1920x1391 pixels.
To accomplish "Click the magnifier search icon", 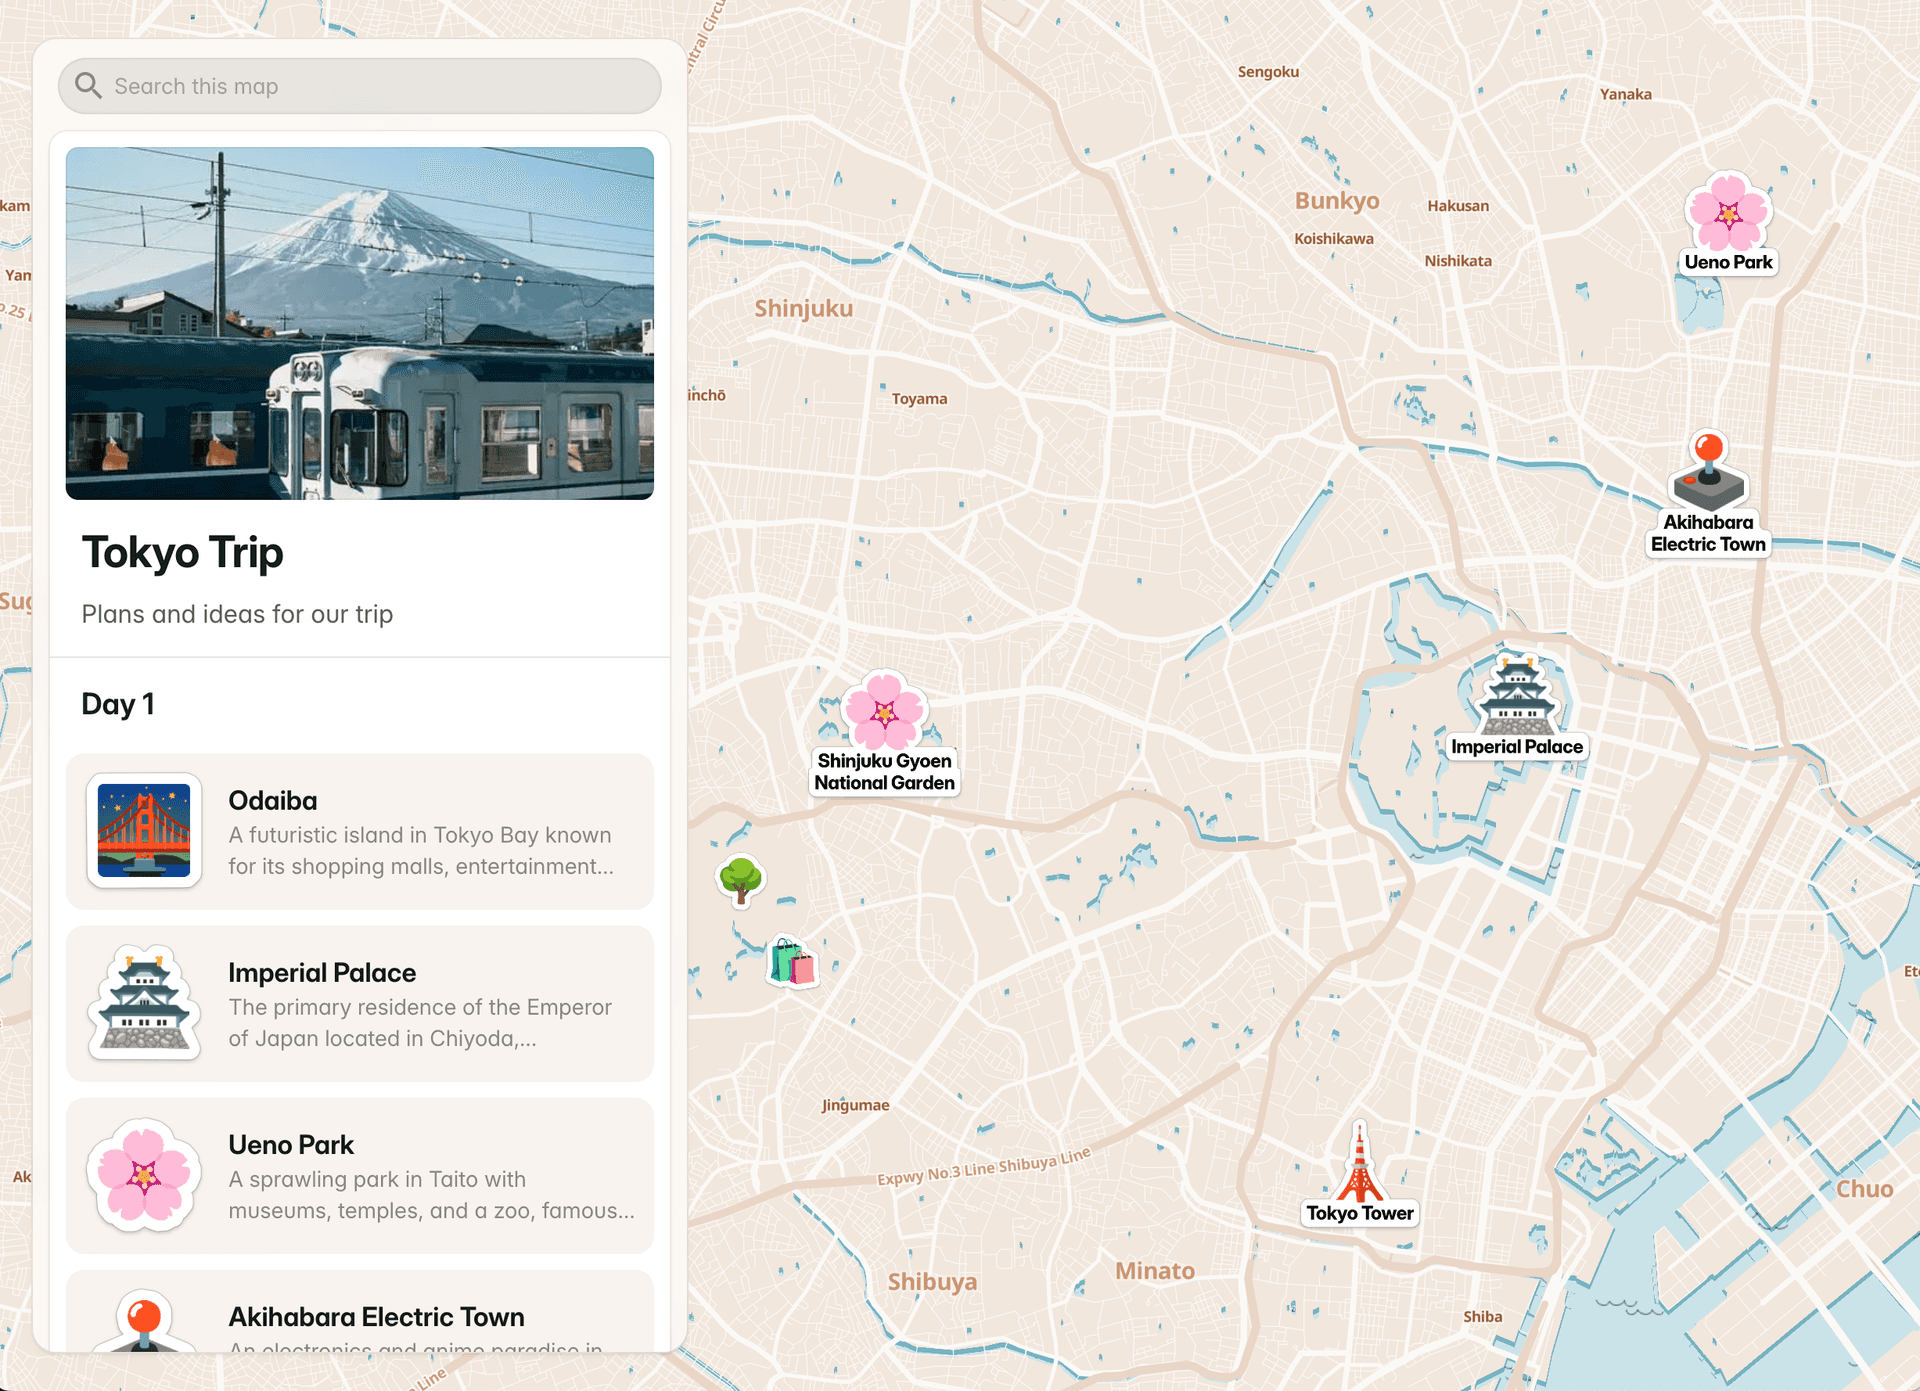I will click(89, 86).
